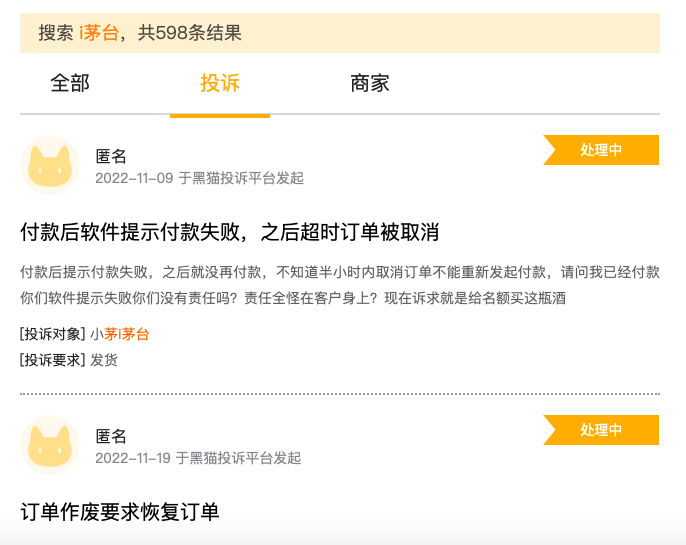This screenshot has height=545, width=686.
Task: Switch to the 全部 tab
Action: click(x=70, y=83)
